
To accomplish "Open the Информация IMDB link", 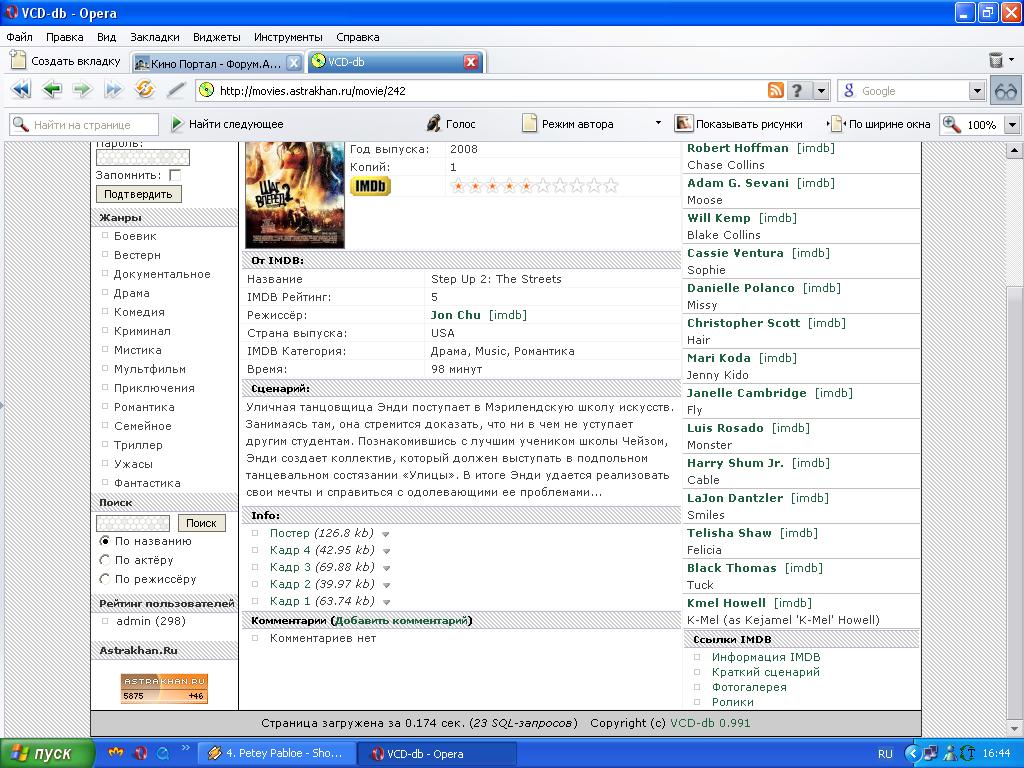I will tap(766, 657).
